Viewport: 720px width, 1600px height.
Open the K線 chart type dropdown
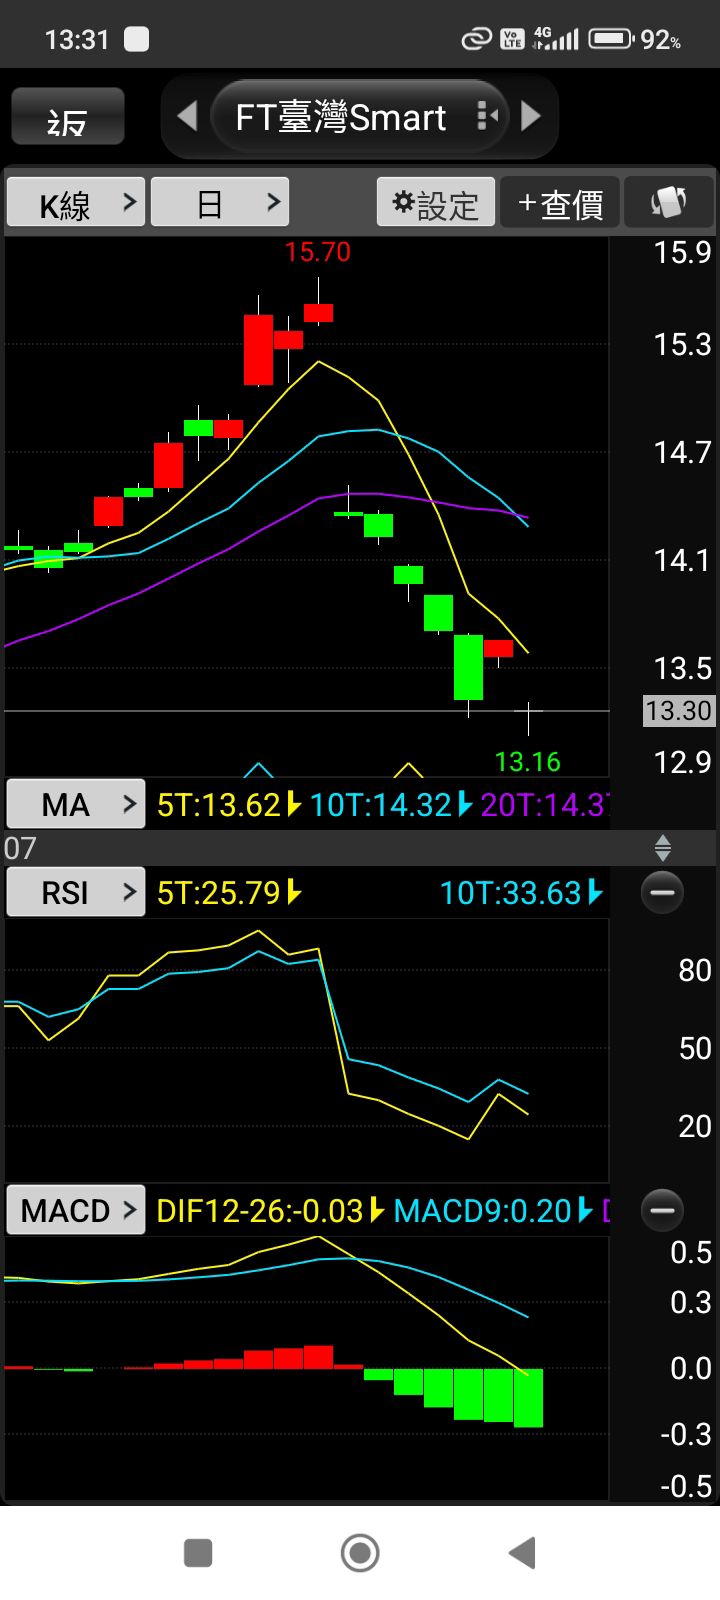coord(77,203)
